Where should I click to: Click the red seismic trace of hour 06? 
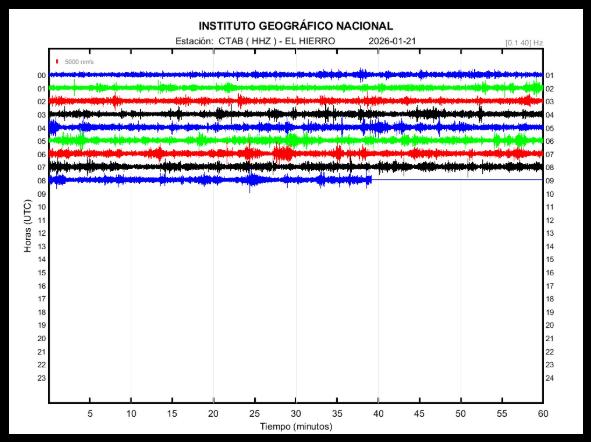point(296,154)
